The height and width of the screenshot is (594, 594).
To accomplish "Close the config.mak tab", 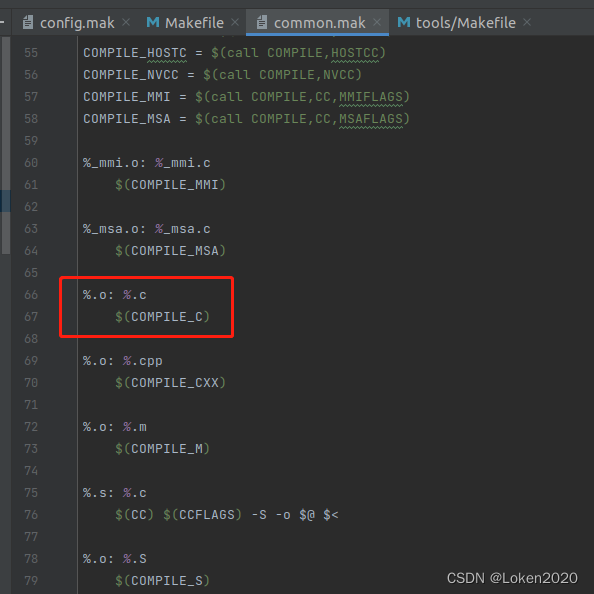I will tap(126, 23).
